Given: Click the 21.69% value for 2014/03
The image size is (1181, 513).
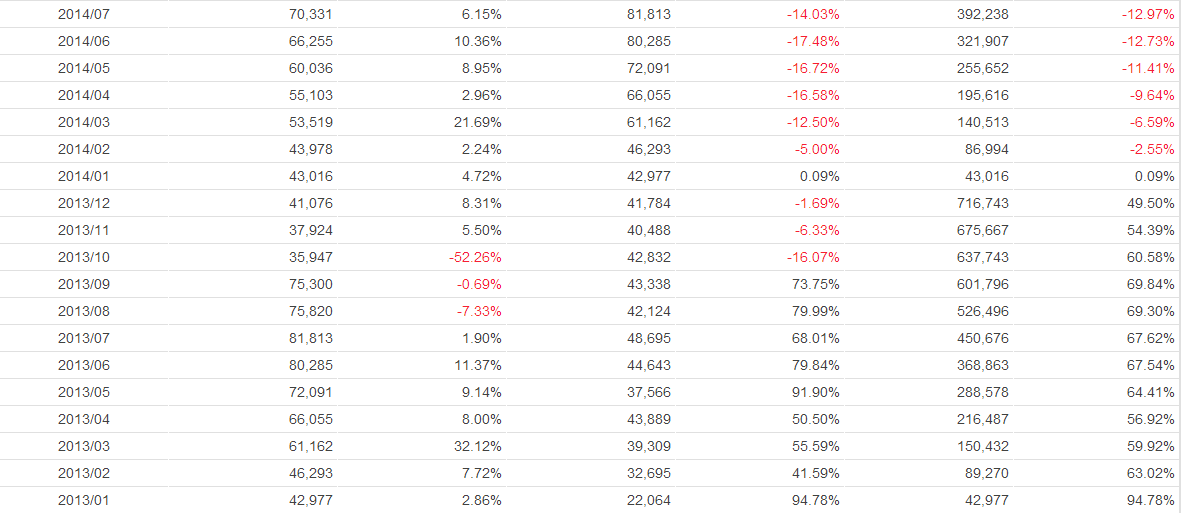Looking at the screenshot, I should coord(477,122).
